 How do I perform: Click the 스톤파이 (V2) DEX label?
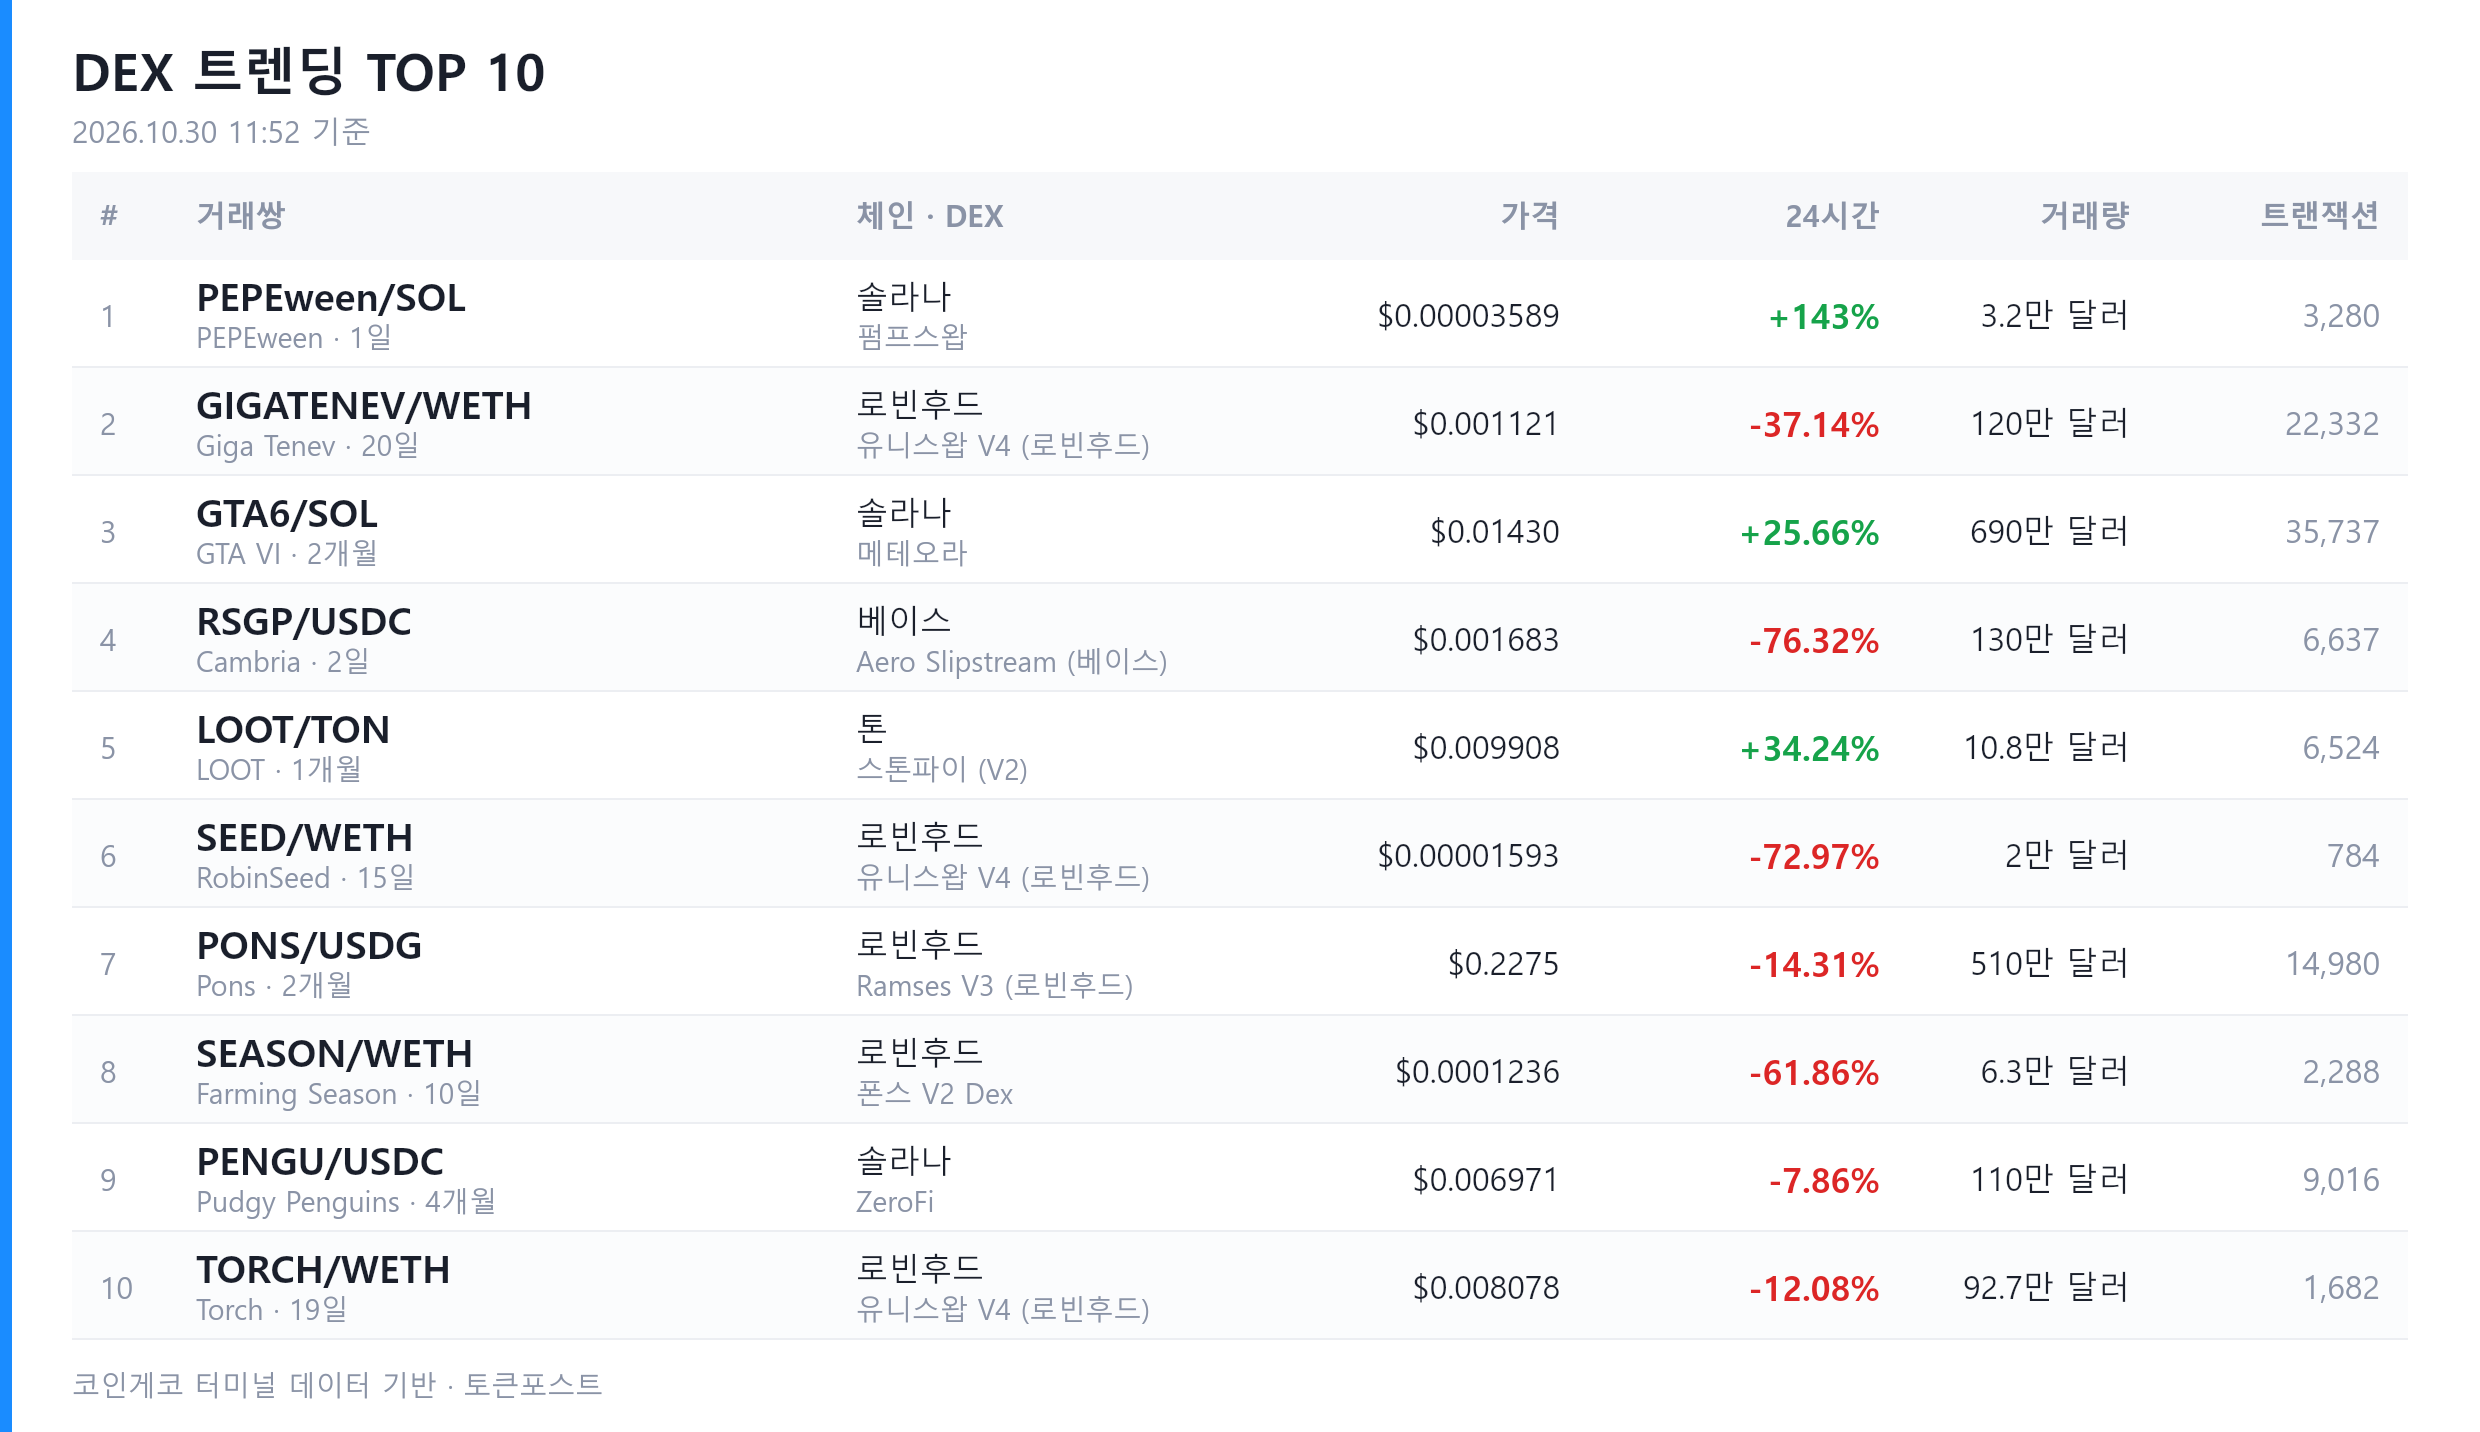(942, 769)
